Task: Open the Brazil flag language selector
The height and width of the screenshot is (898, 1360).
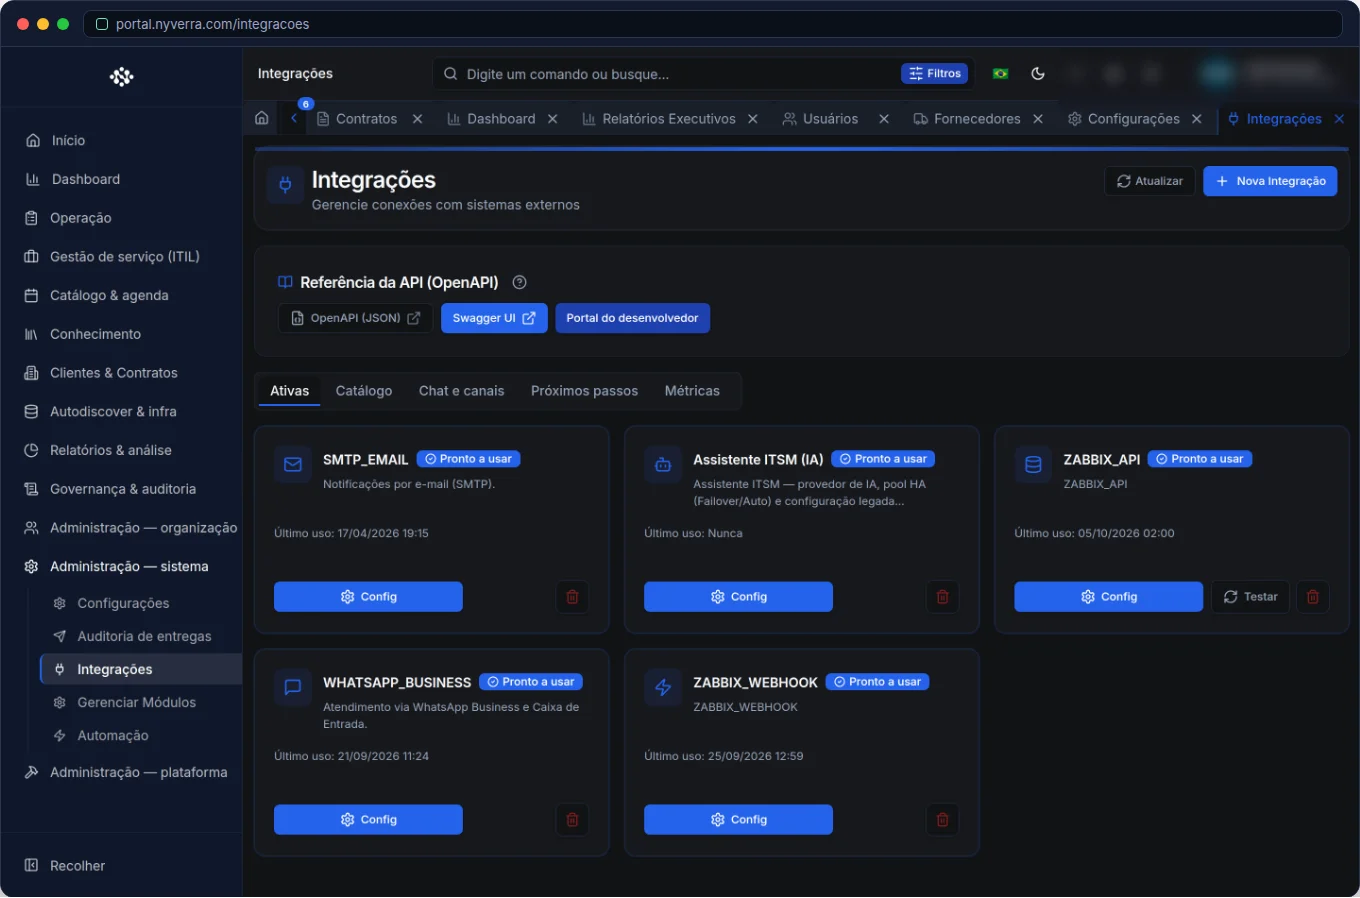Action: [1000, 73]
